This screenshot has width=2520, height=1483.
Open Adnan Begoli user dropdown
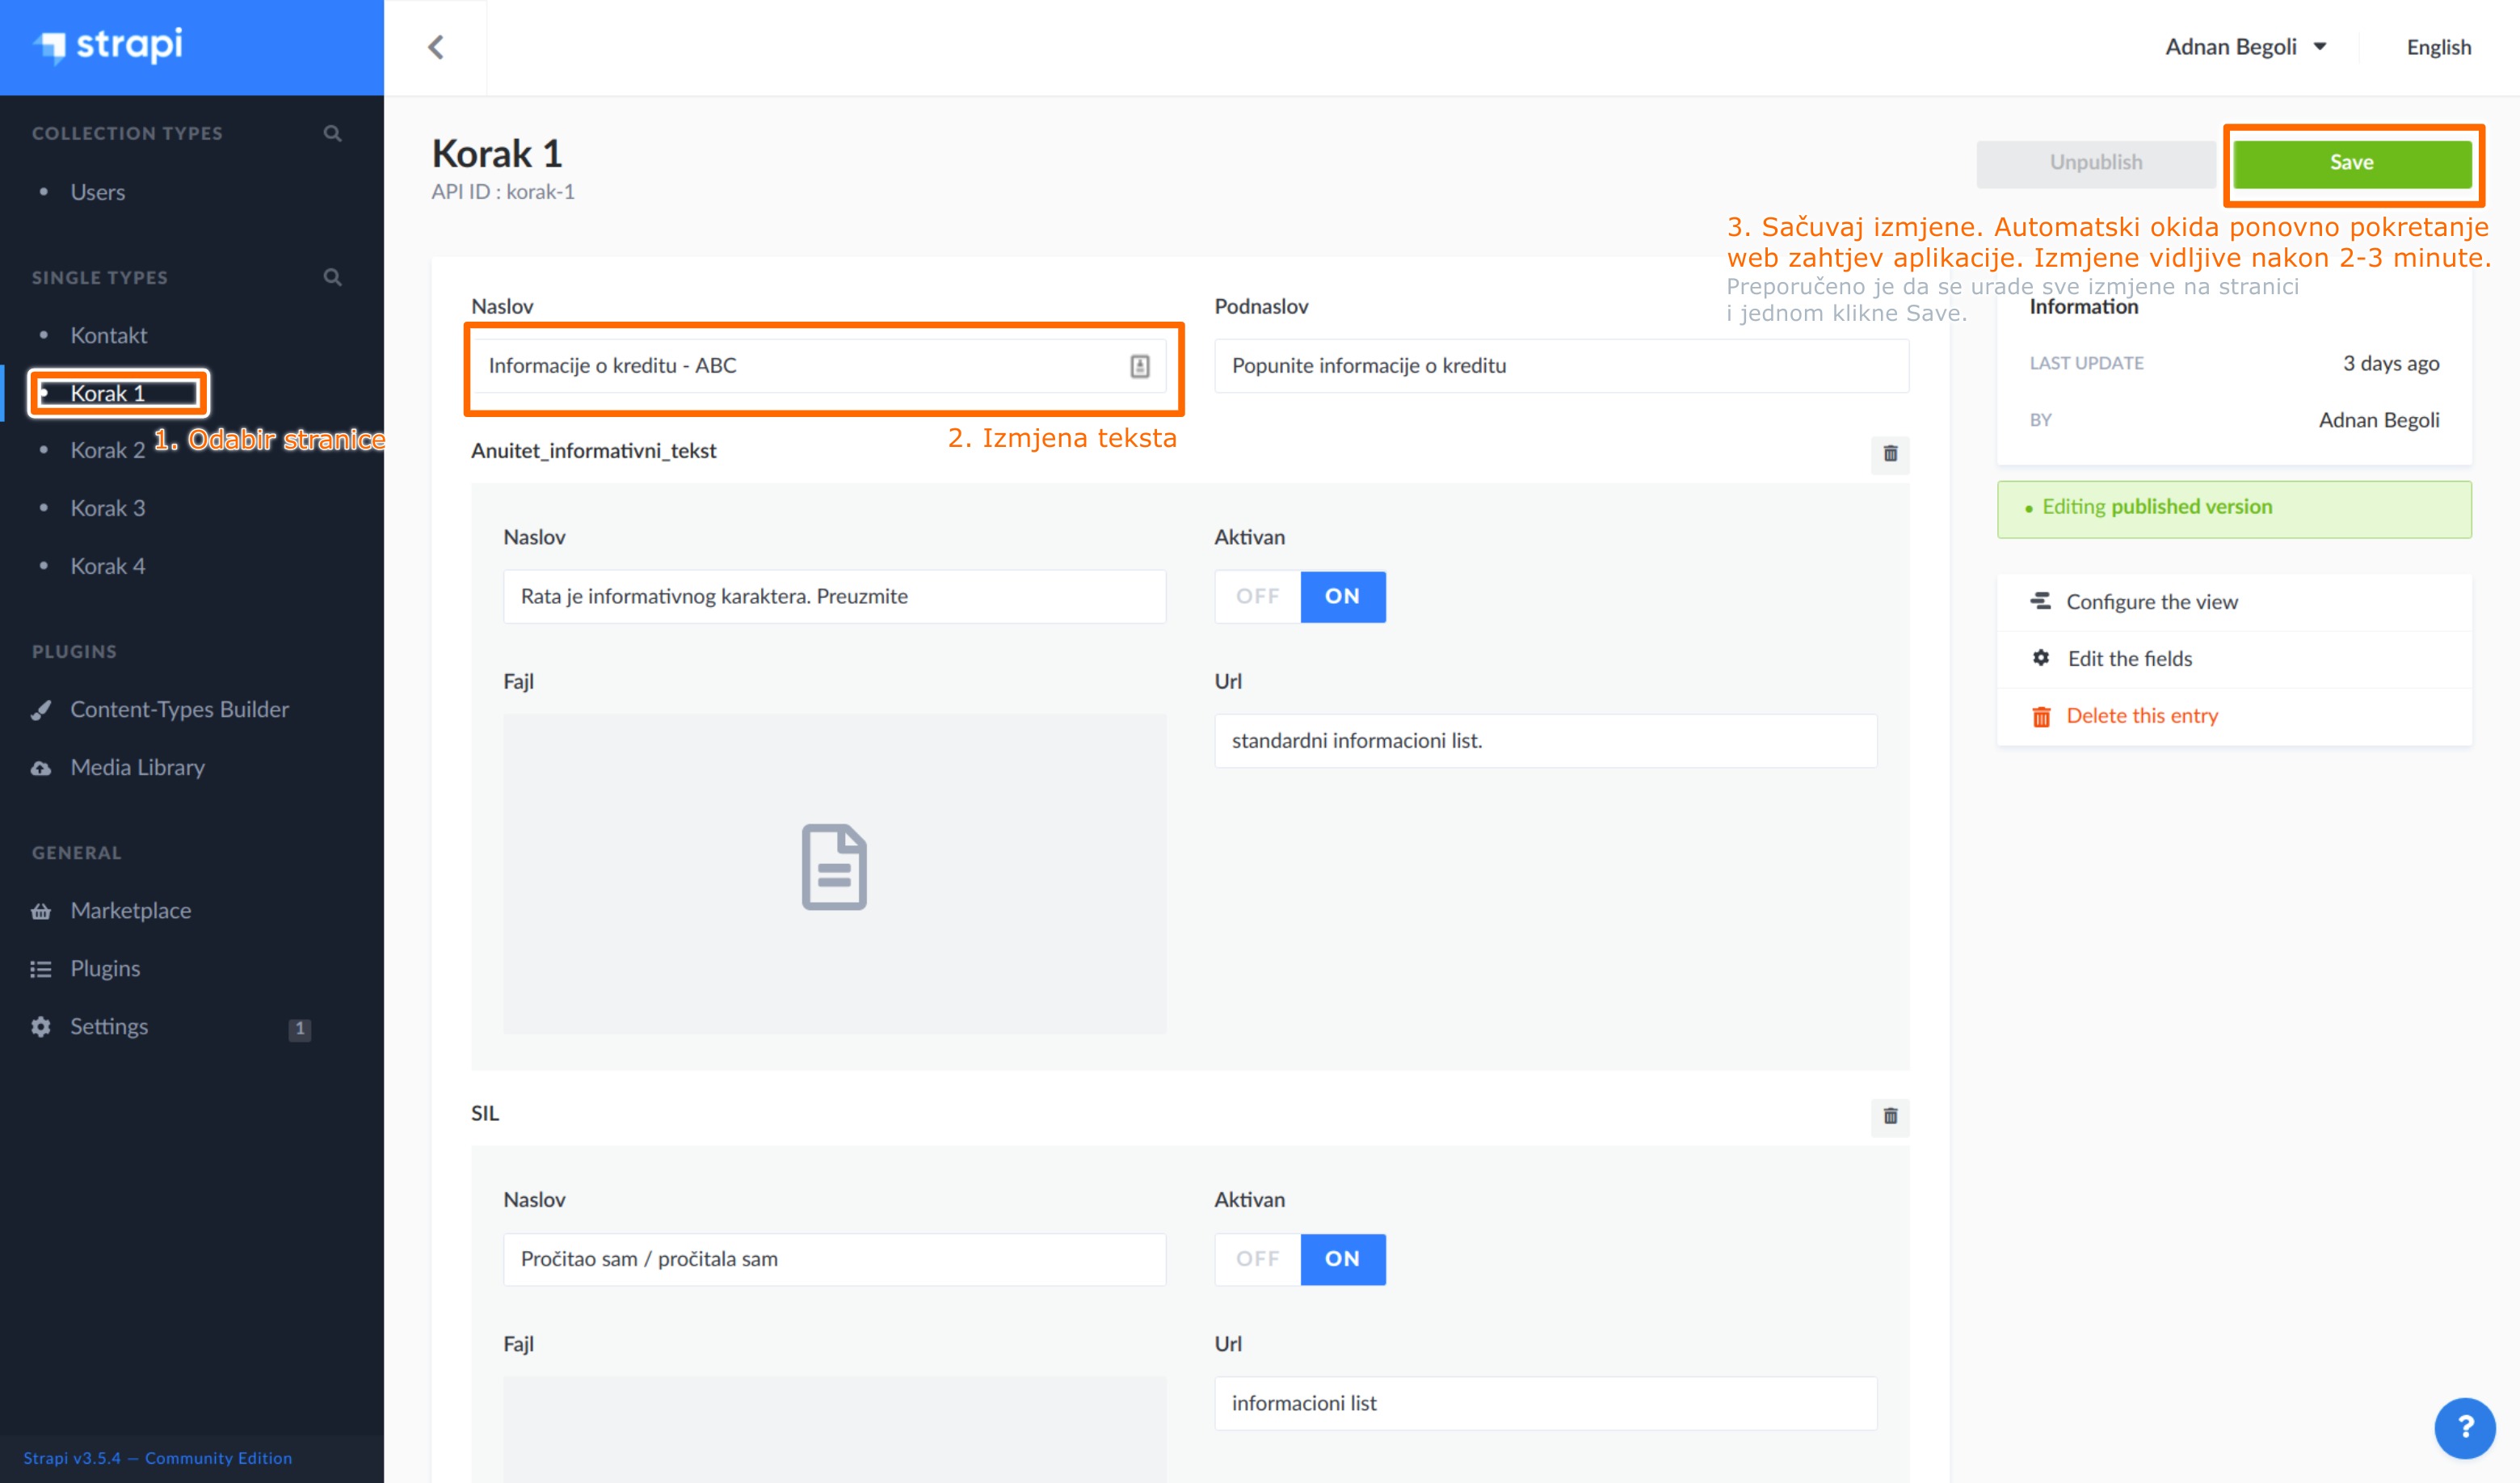click(2245, 47)
